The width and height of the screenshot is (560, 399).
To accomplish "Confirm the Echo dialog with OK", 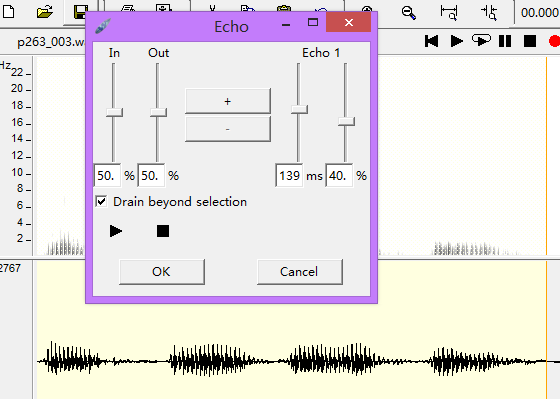I will pos(162,272).
